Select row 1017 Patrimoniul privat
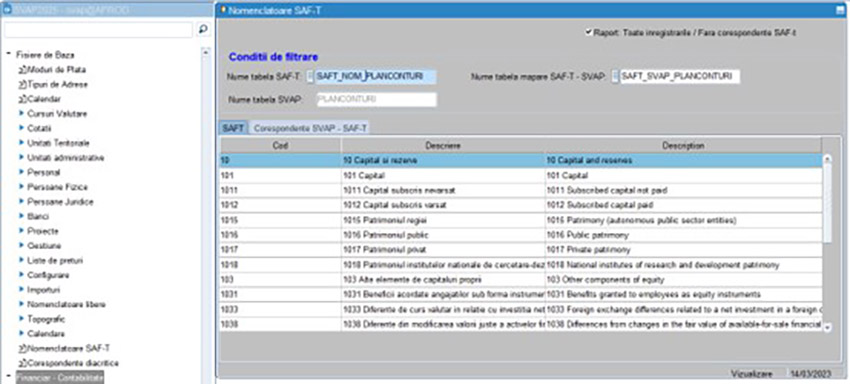This screenshot has width=850, height=384. tap(520, 250)
